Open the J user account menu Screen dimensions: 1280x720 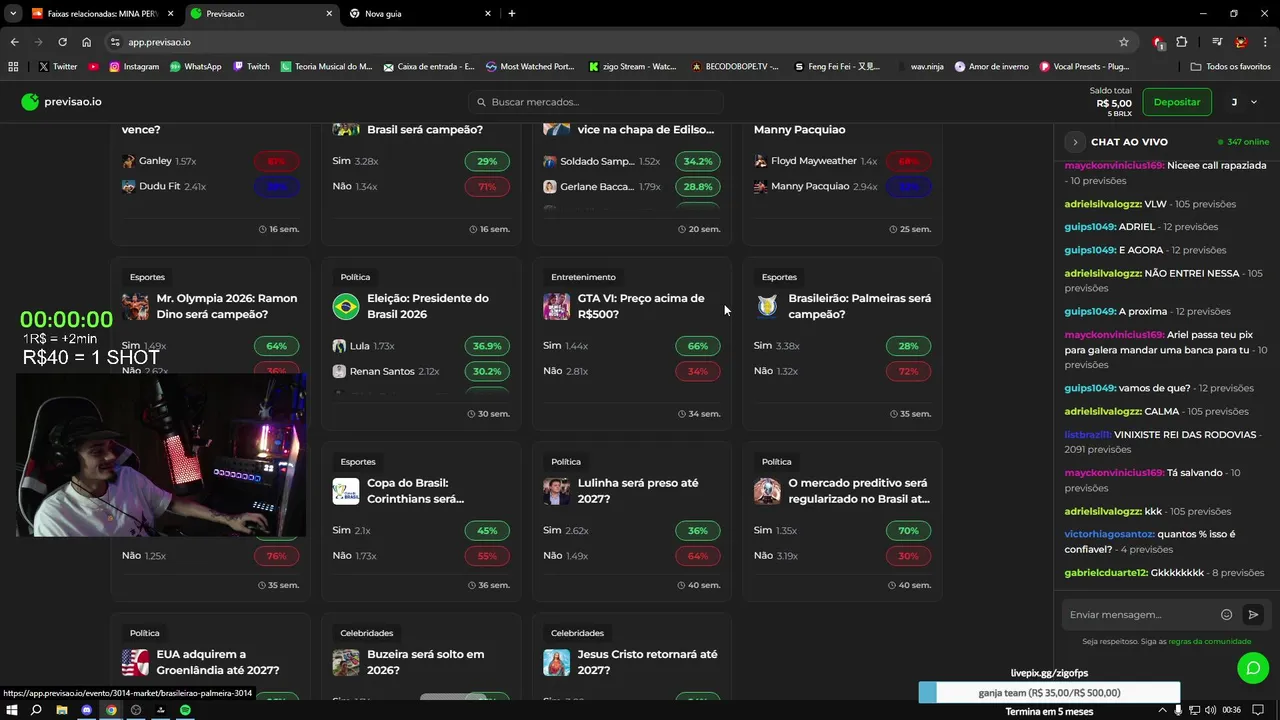pos(1244,102)
